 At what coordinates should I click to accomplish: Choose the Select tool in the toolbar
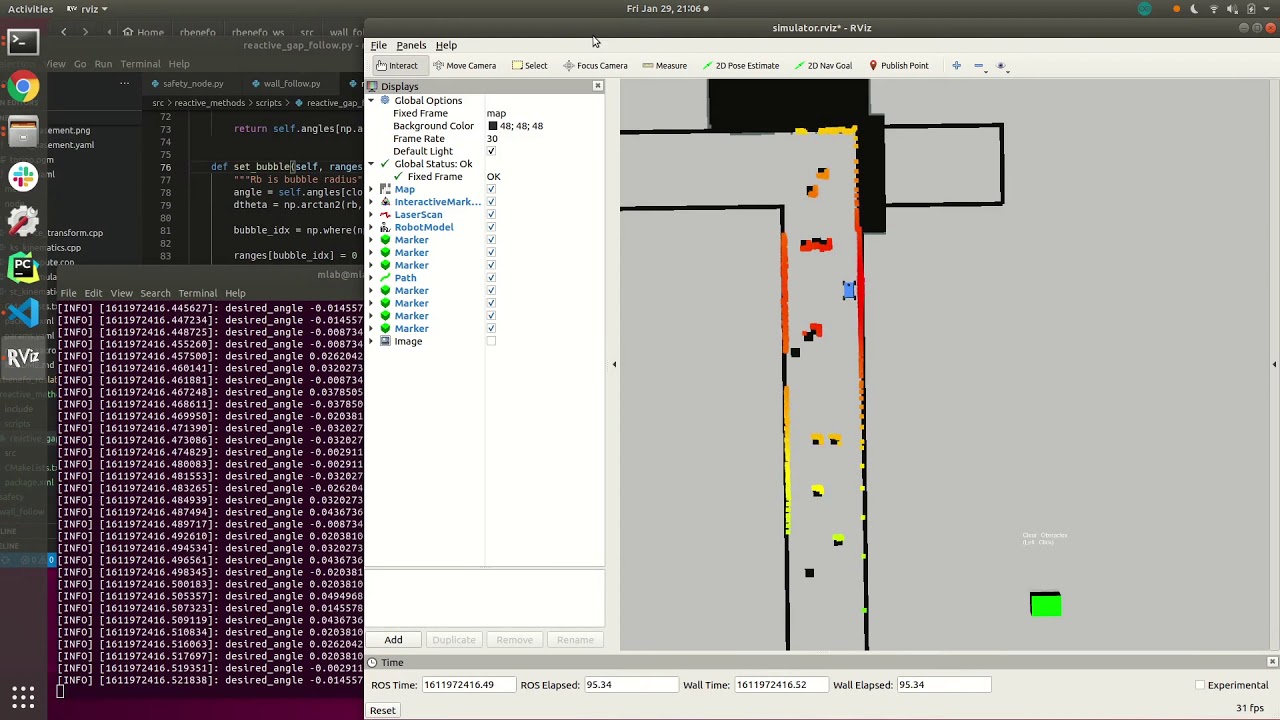click(529, 66)
